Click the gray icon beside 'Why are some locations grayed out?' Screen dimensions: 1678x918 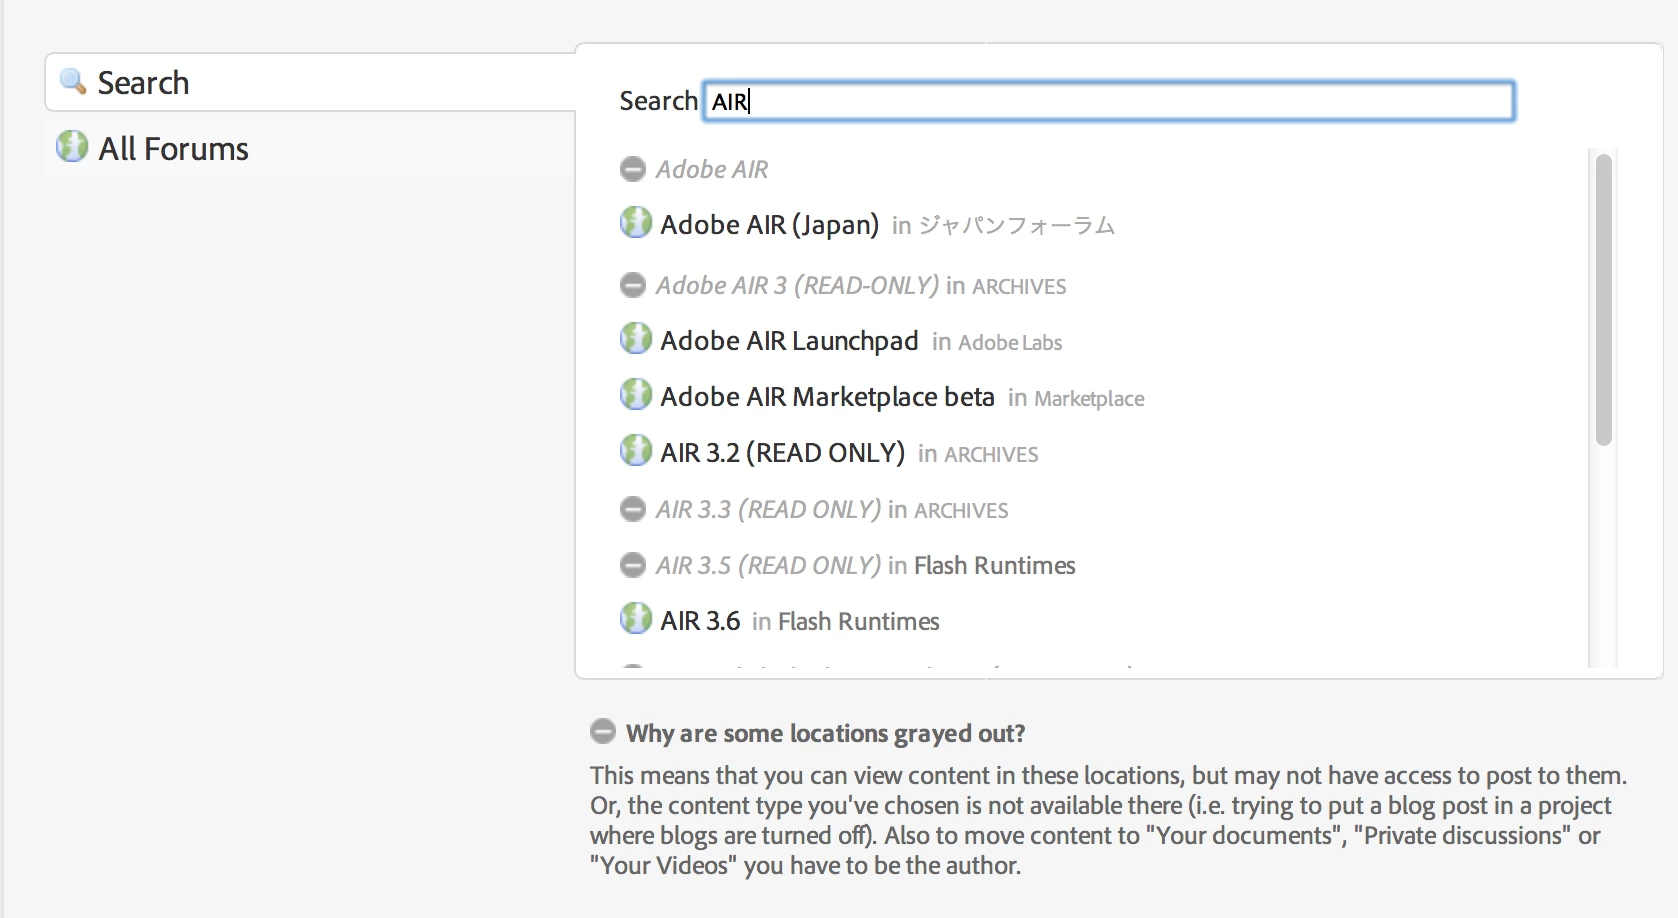[603, 731]
